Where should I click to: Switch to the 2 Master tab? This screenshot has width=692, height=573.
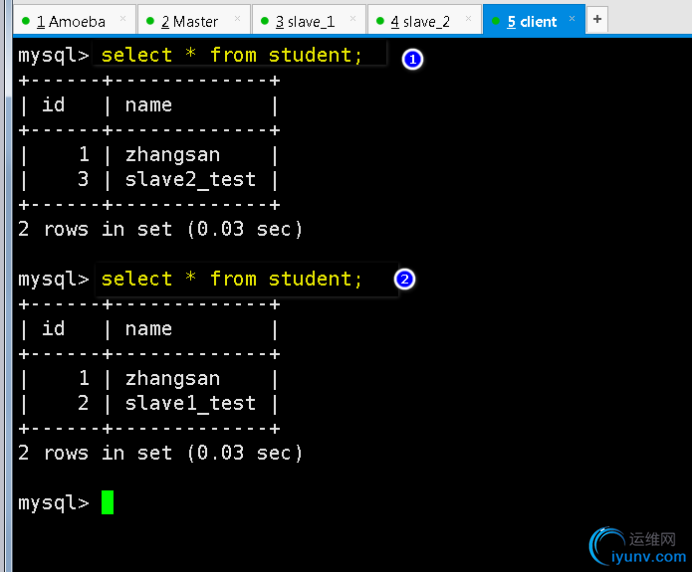(194, 20)
